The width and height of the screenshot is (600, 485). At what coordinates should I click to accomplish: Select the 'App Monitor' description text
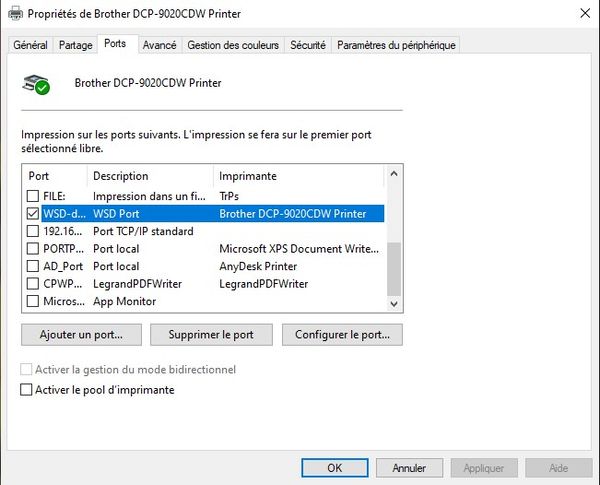(x=124, y=302)
